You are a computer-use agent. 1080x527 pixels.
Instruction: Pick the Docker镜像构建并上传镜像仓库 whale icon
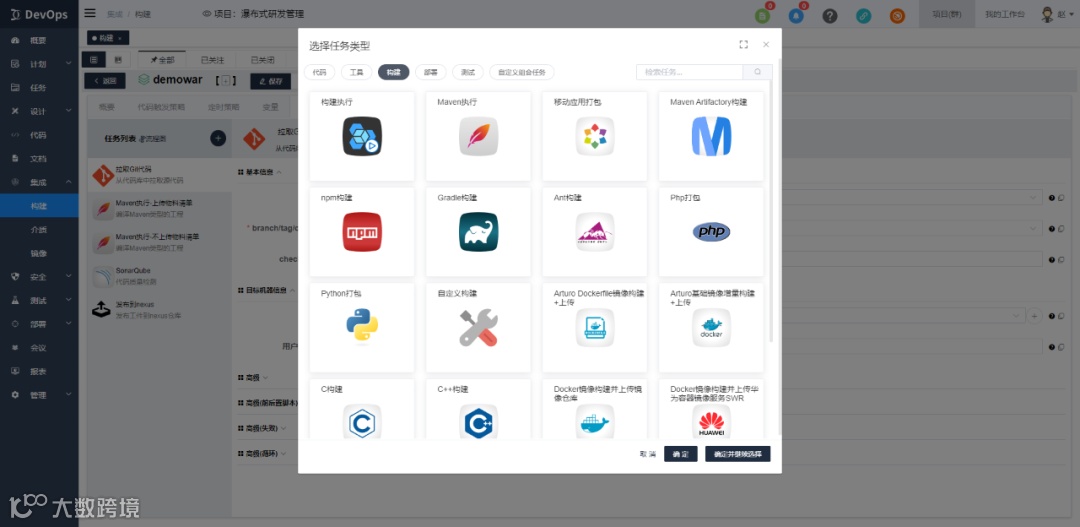[x=595, y=422]
